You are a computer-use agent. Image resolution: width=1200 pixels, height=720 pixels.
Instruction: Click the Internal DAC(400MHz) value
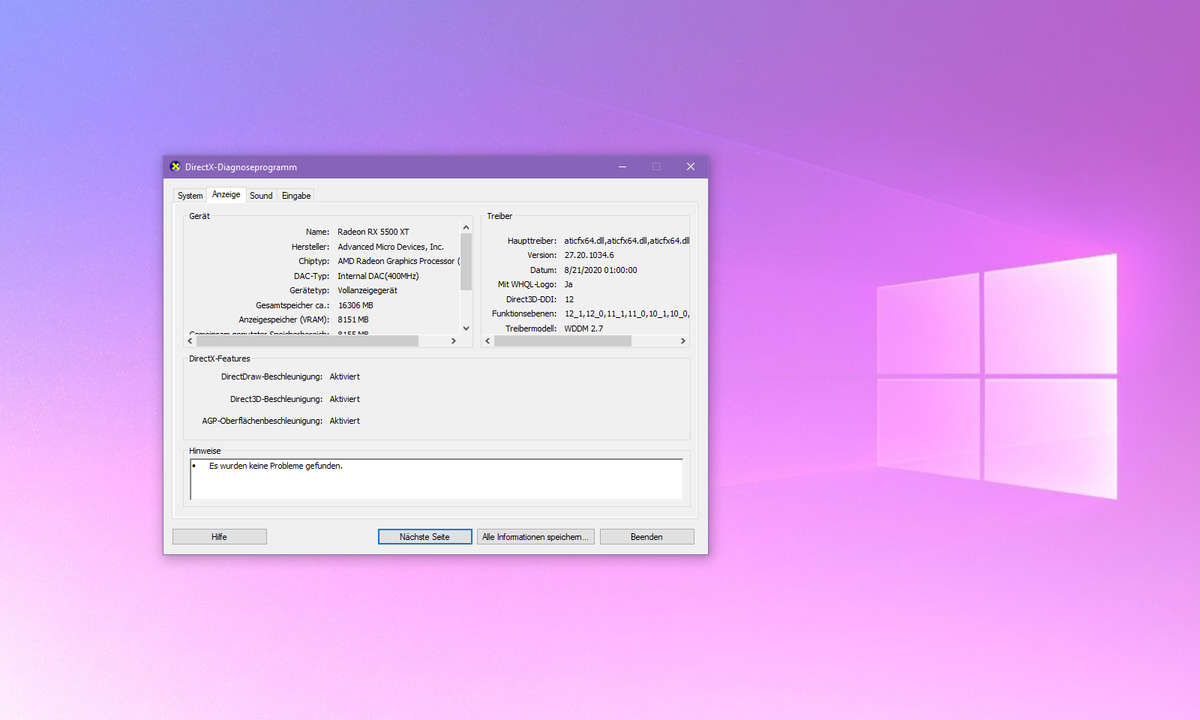(x=378, y=275)
